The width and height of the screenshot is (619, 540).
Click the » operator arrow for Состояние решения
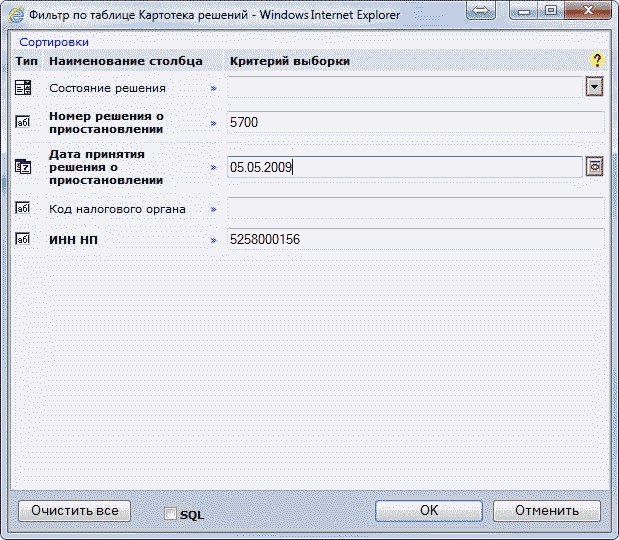point(213,88)
